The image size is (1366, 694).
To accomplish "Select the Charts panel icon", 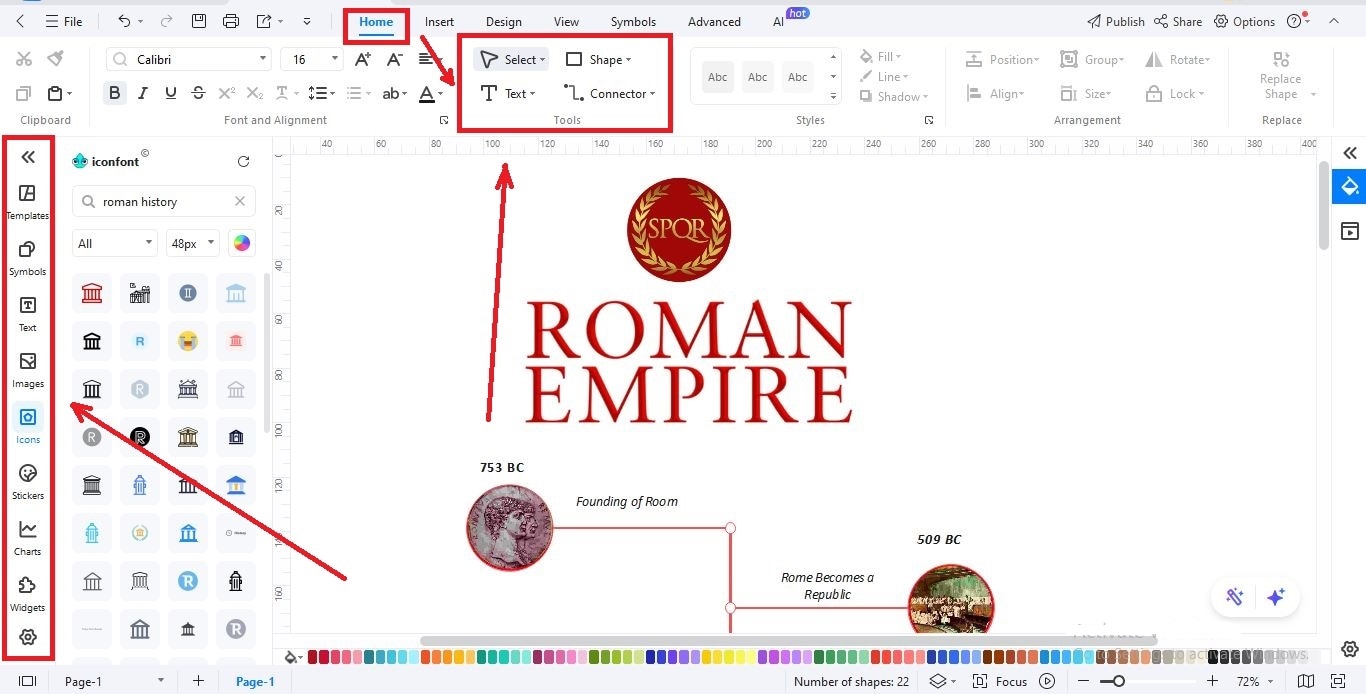I will point(27,535).
